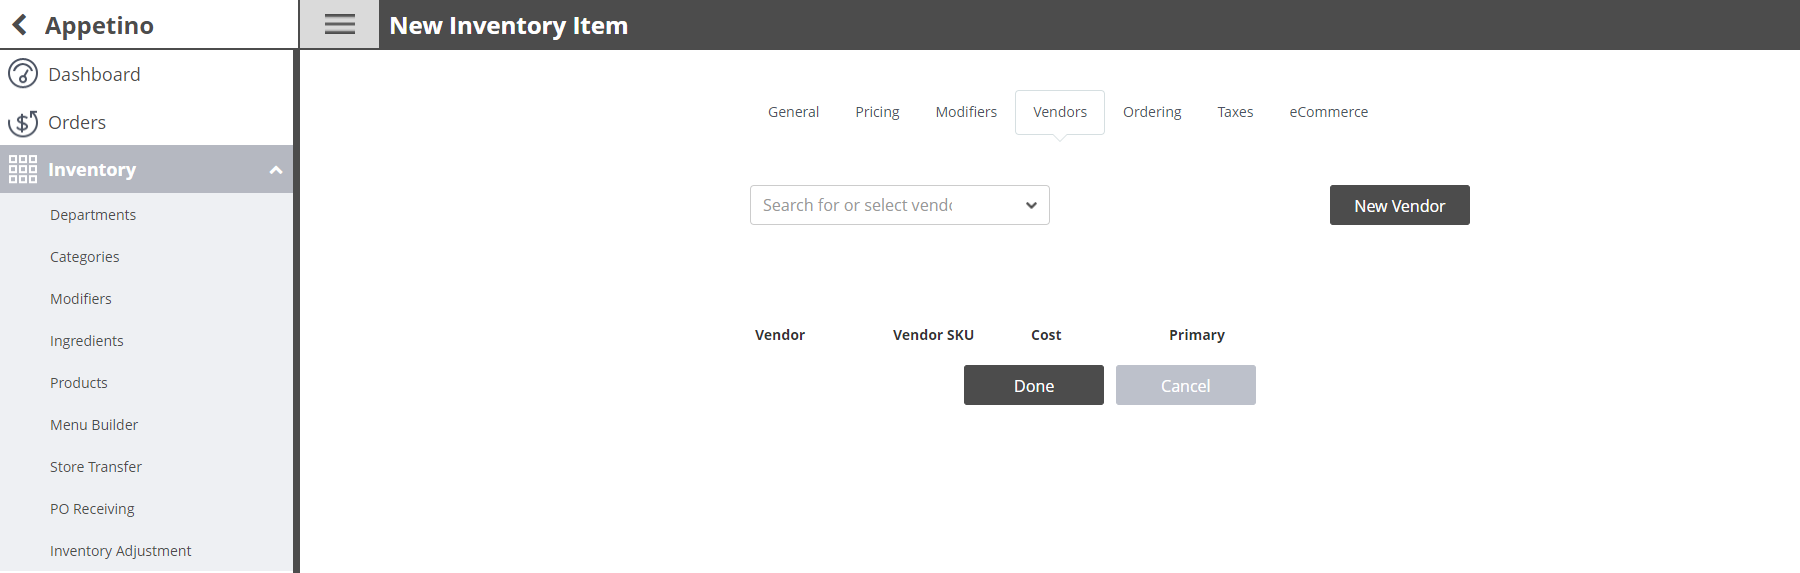Click the Inventory grid icon
The height and width of the screenshot is (573, 1800).
23,169
